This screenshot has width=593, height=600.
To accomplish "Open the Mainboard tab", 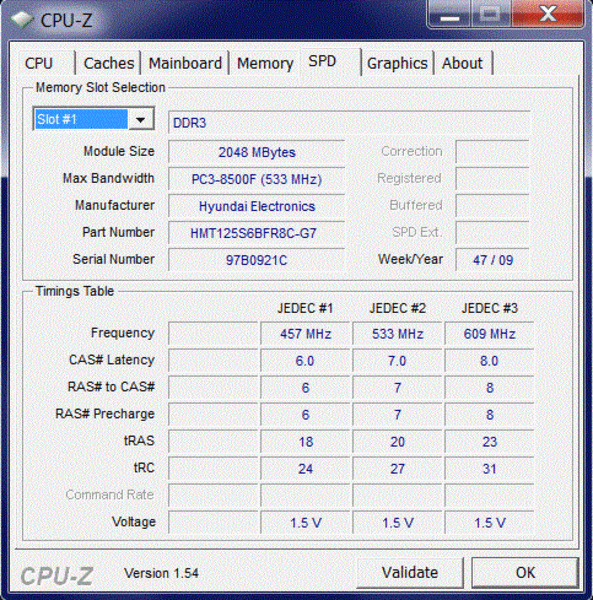I will click(185, 64).
